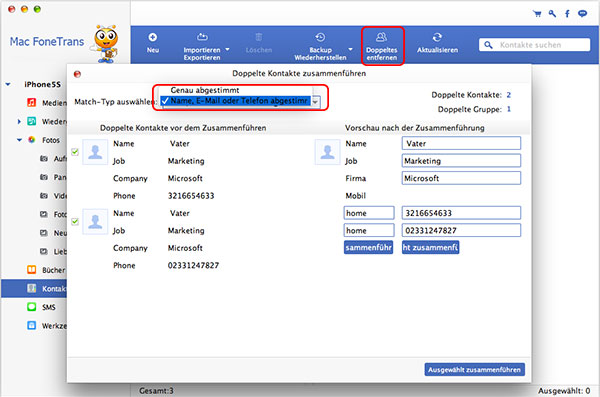Uncheck second Vater contact with phone 02331247827

tap(75, 221)
